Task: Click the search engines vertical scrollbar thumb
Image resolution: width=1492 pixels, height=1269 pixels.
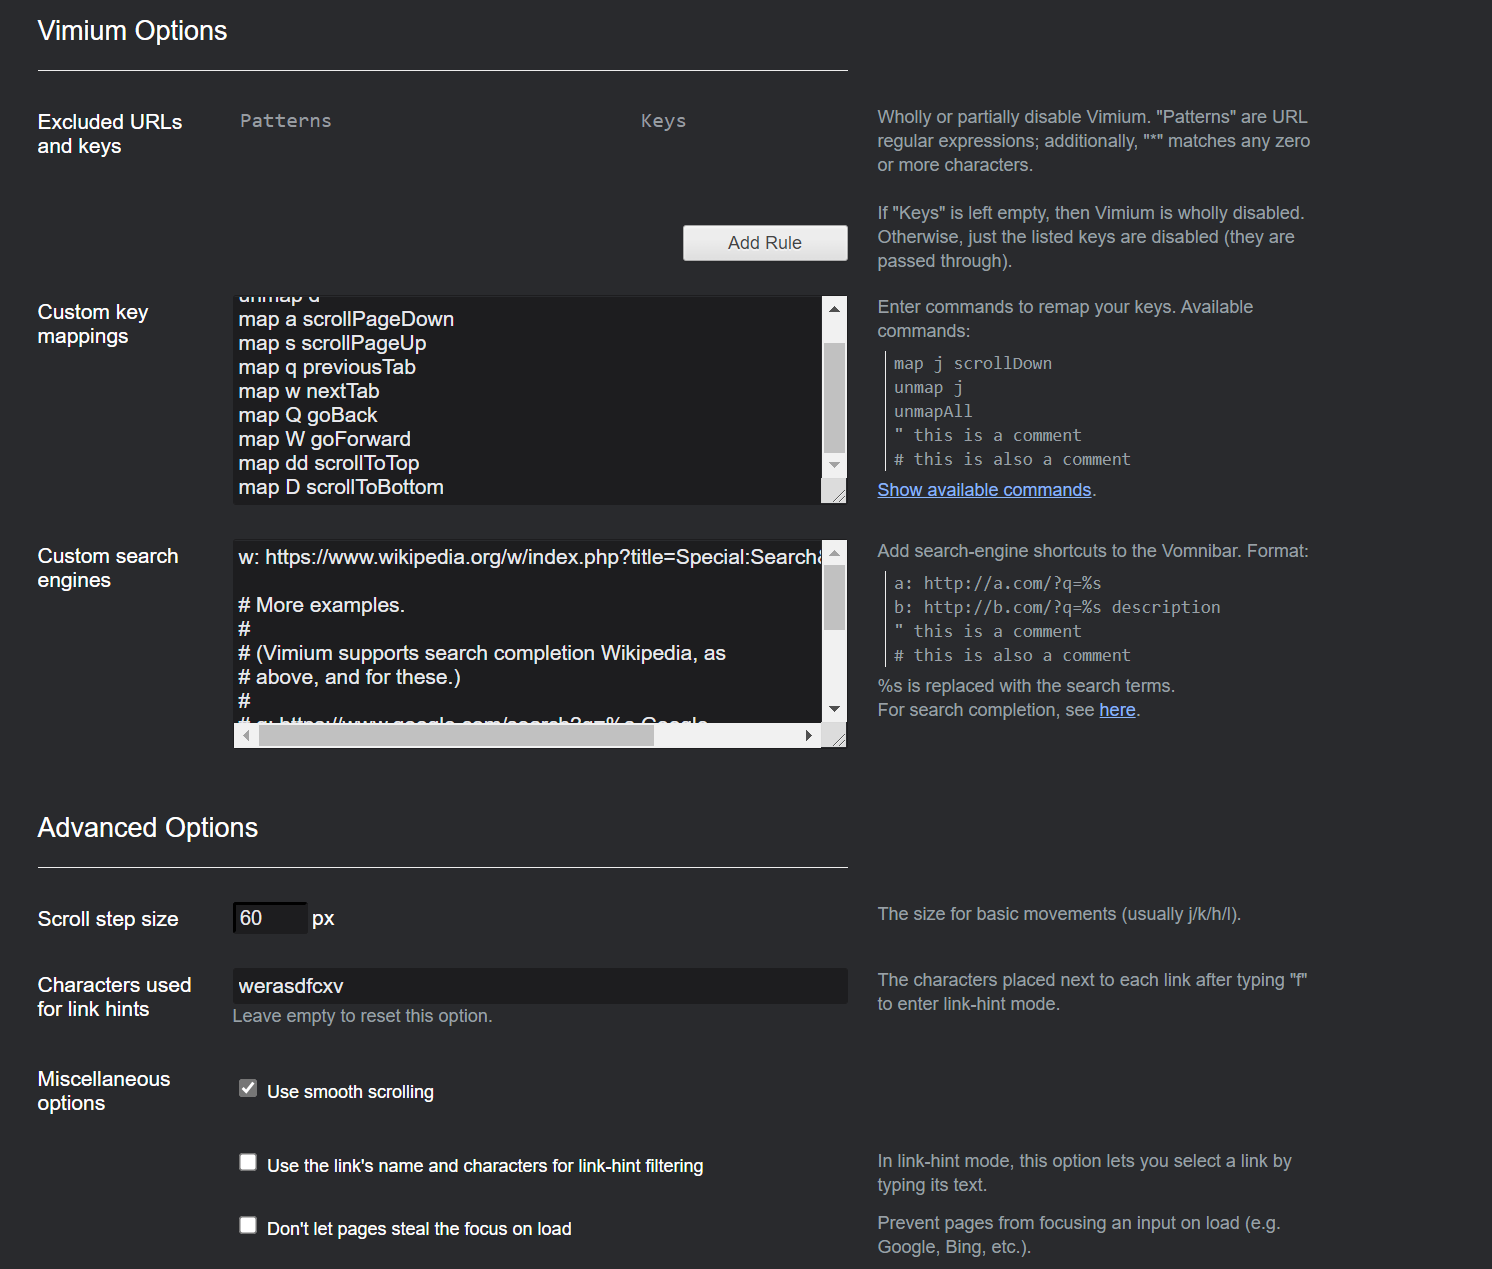Action: [834, 598]
